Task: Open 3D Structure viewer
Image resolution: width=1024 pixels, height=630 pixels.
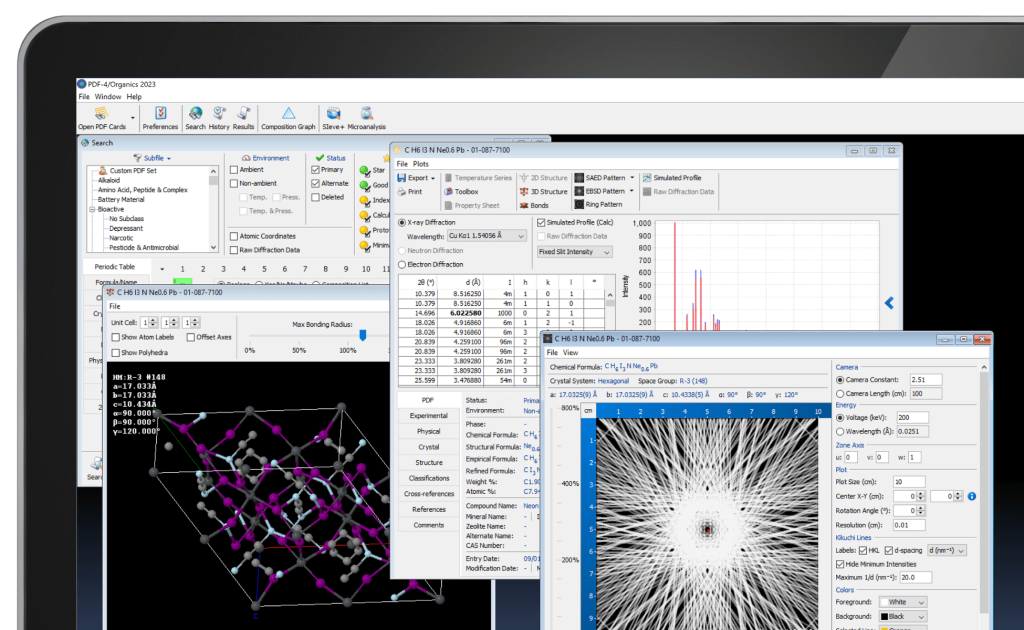Action: click(543, 192)
